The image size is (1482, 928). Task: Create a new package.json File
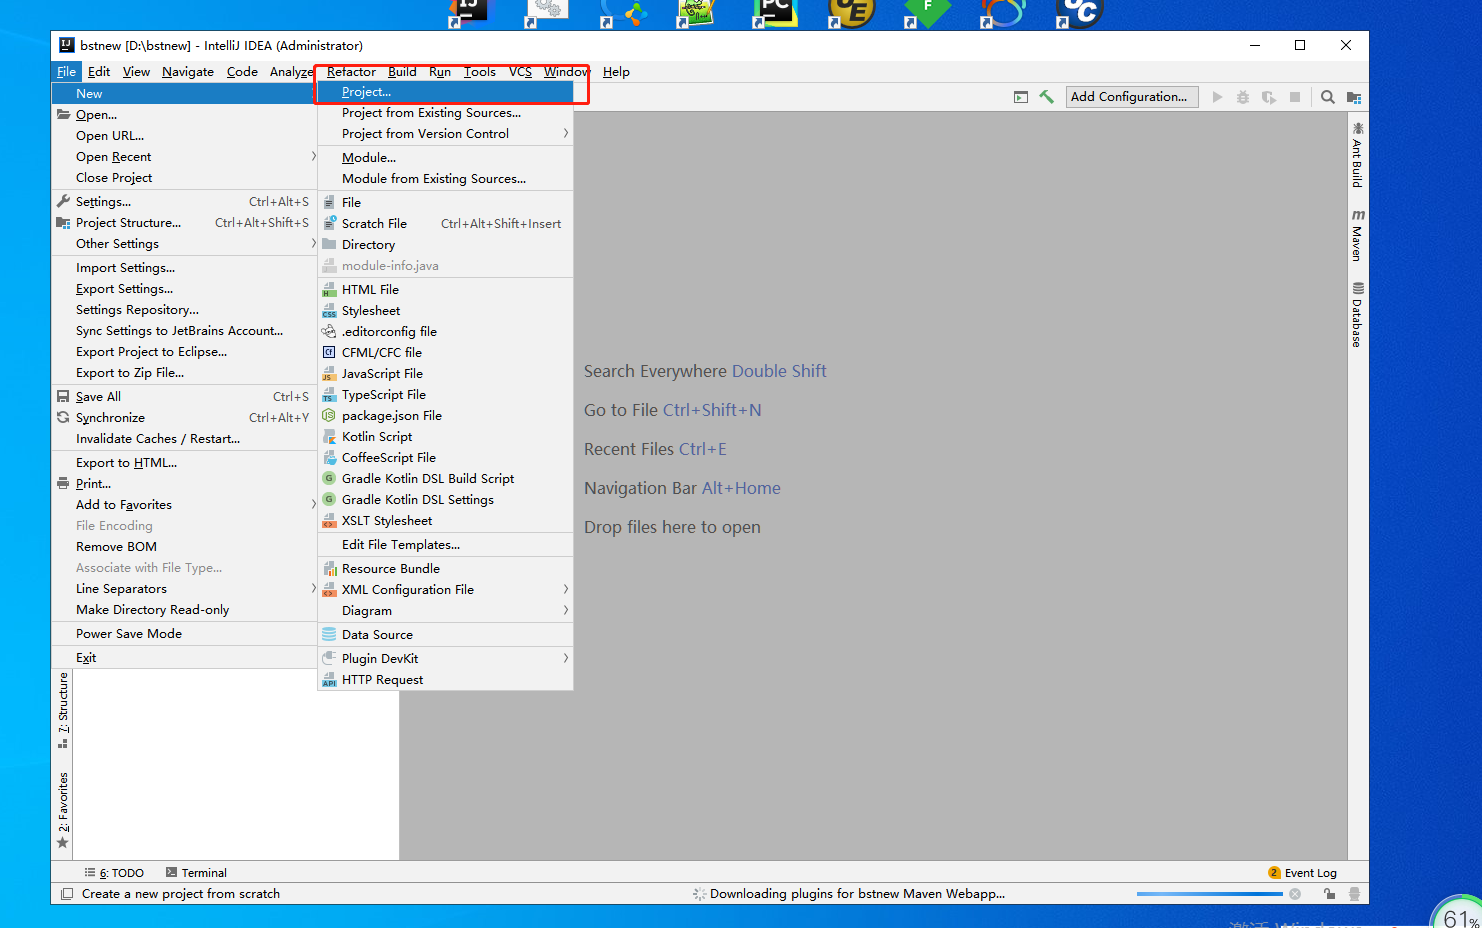click(445, 416)
